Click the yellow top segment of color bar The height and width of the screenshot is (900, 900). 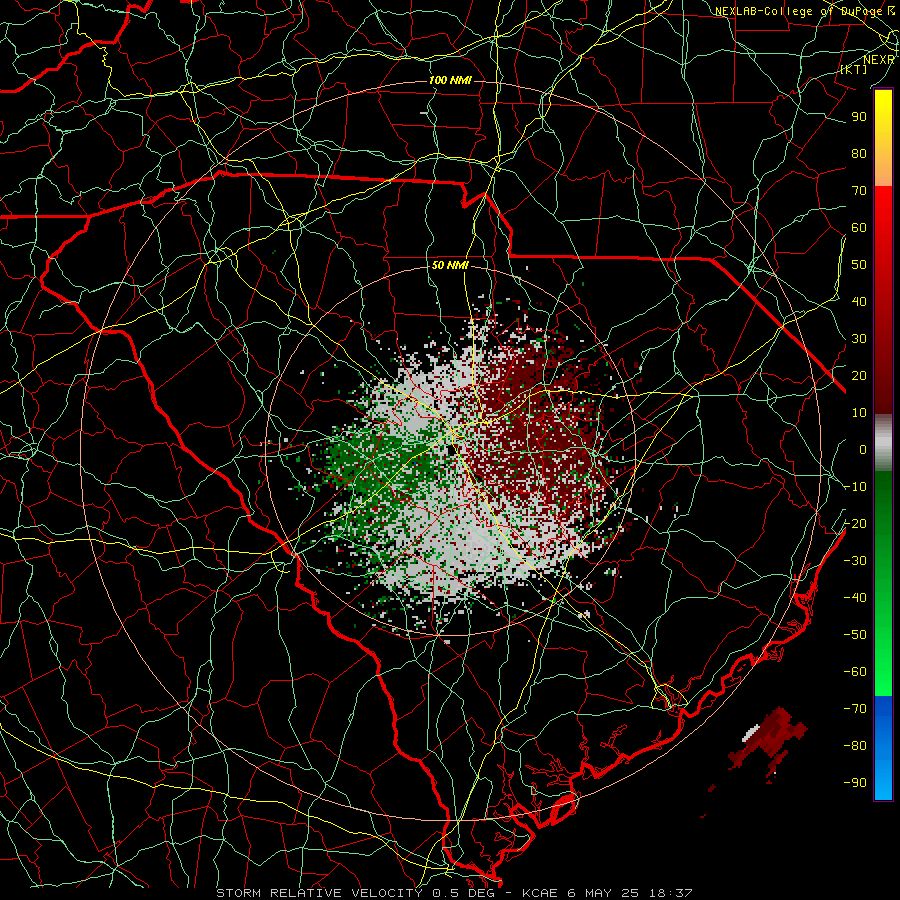(883, 138)
